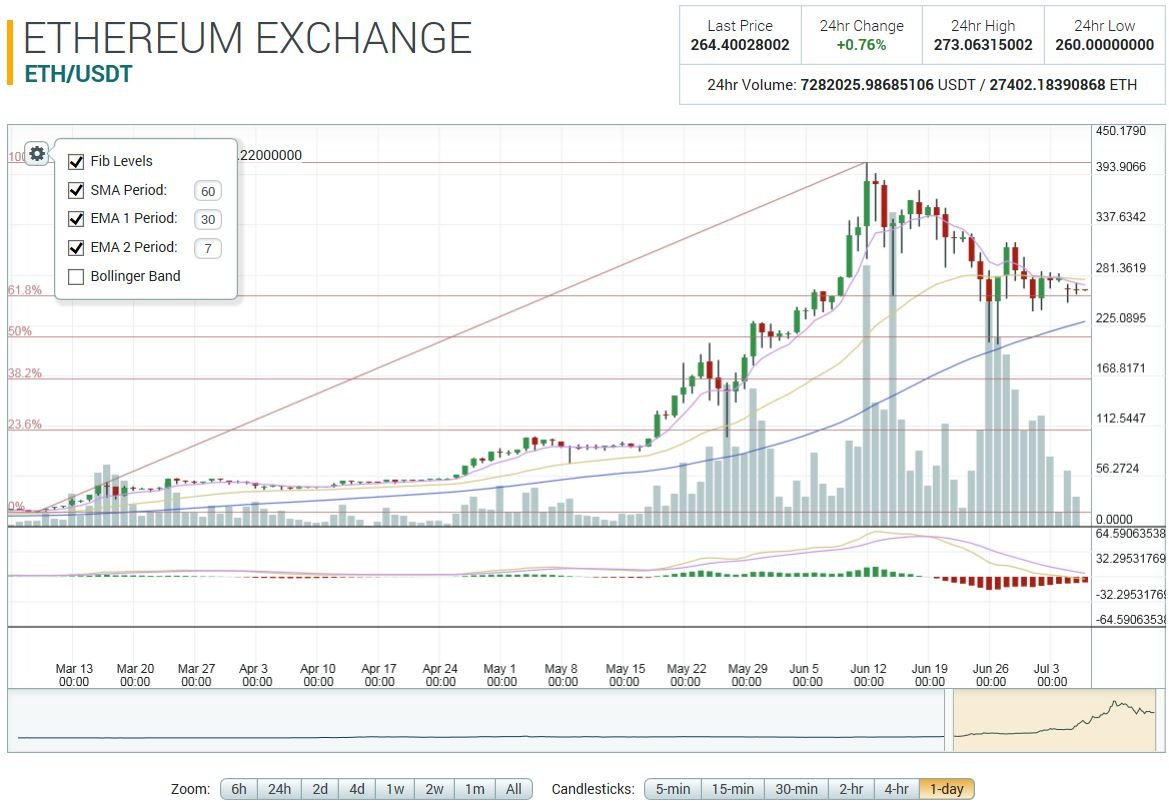Click the 24hr Low value 260.00000000
This screenshot has width=1169, height=812.
[x=1104, y=45]
